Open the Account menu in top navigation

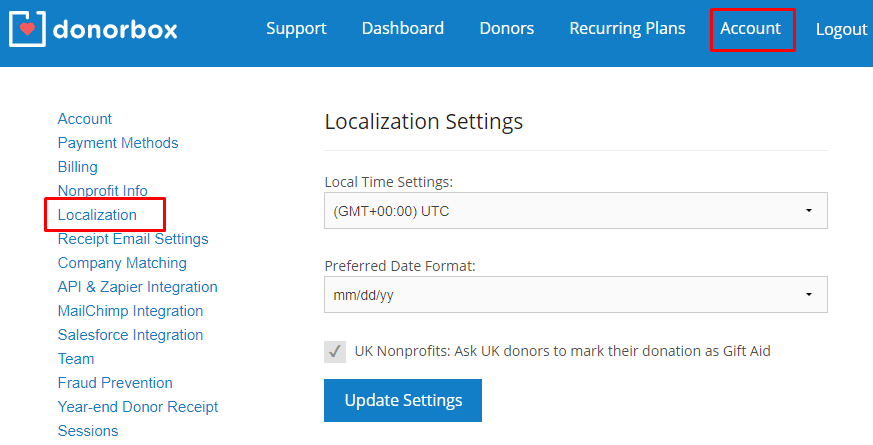[x=751, y=28]
